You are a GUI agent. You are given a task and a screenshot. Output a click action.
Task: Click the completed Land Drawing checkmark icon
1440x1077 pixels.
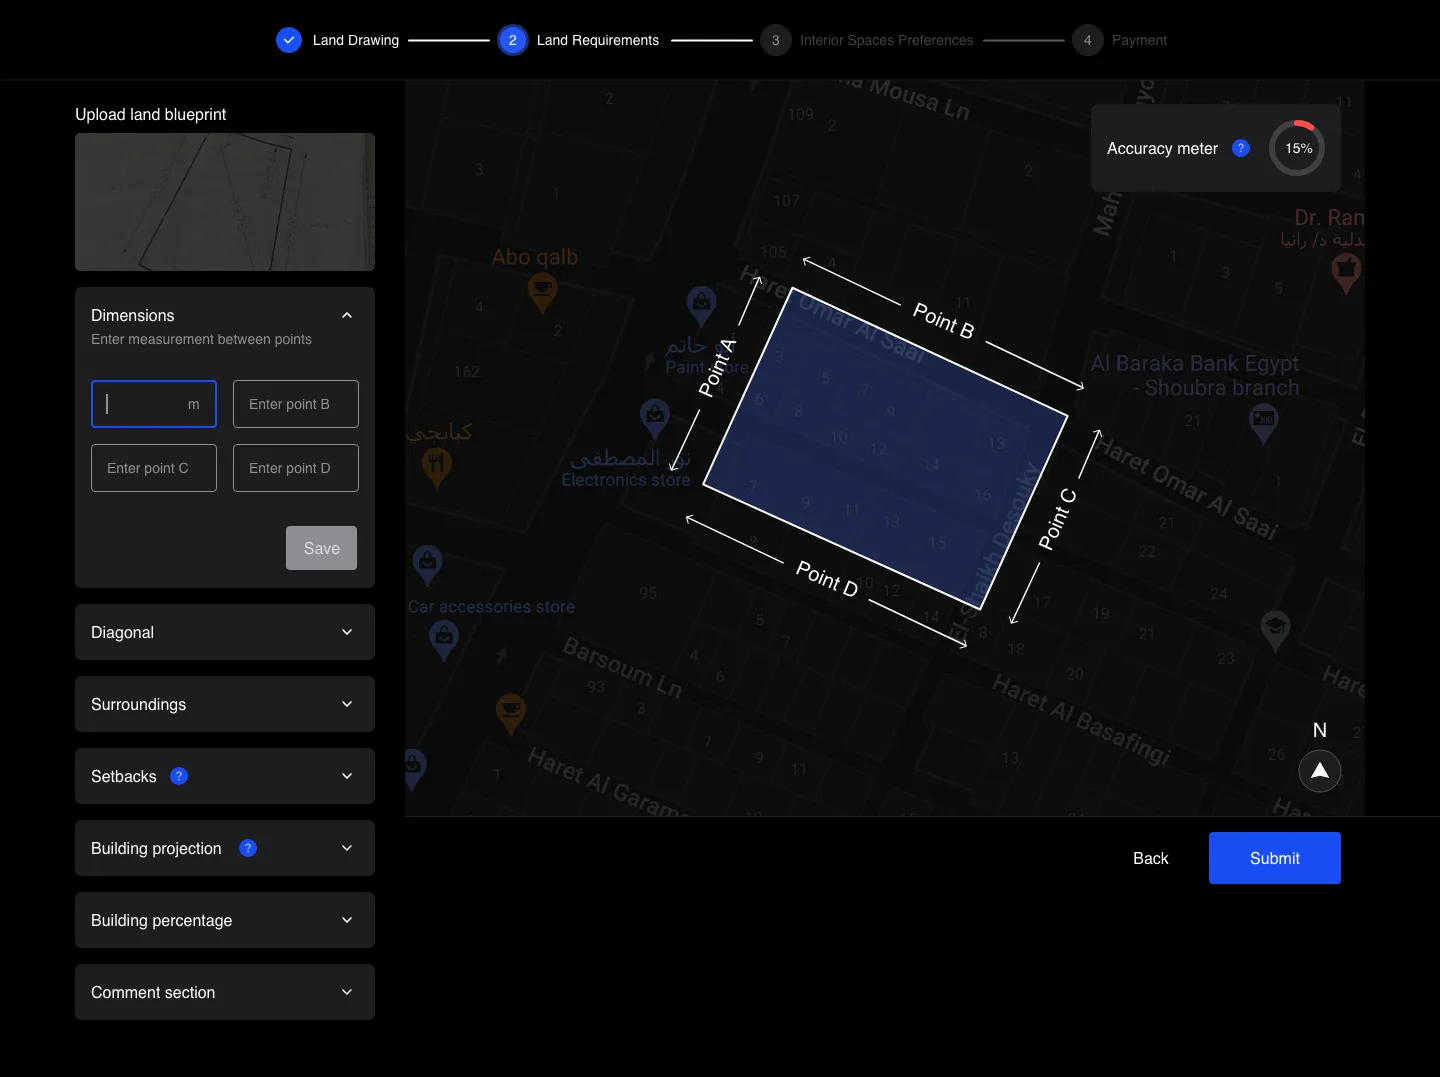[x=288, y=40]
